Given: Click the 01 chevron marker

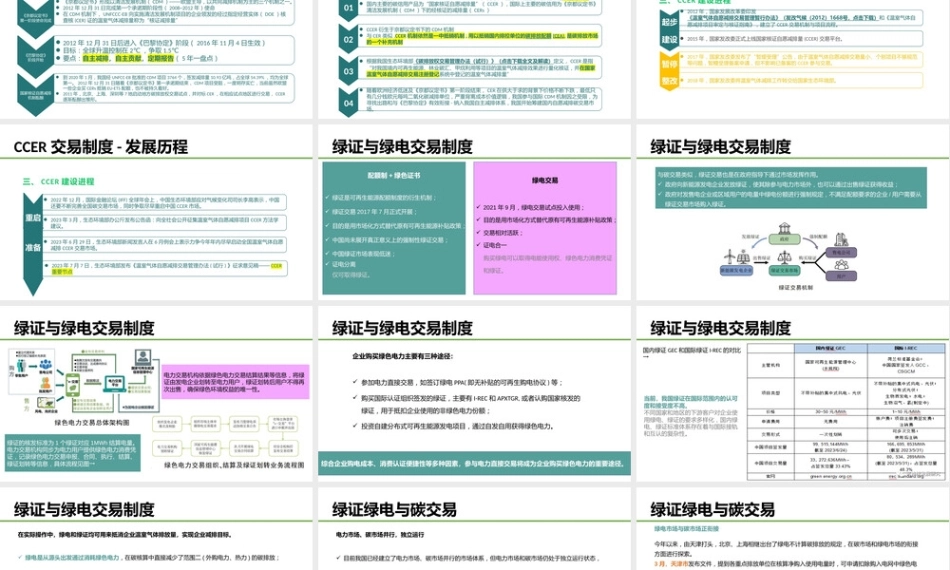Looking at the screenshot, I should (348, 8).
